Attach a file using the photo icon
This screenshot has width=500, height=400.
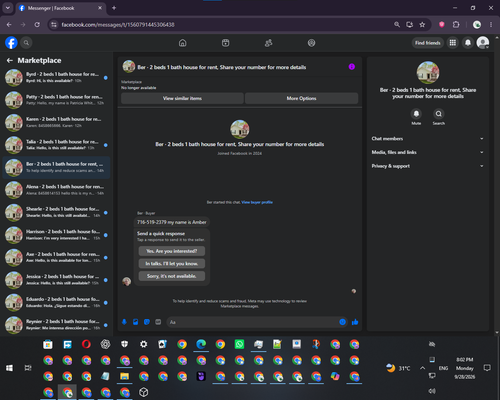136,322
